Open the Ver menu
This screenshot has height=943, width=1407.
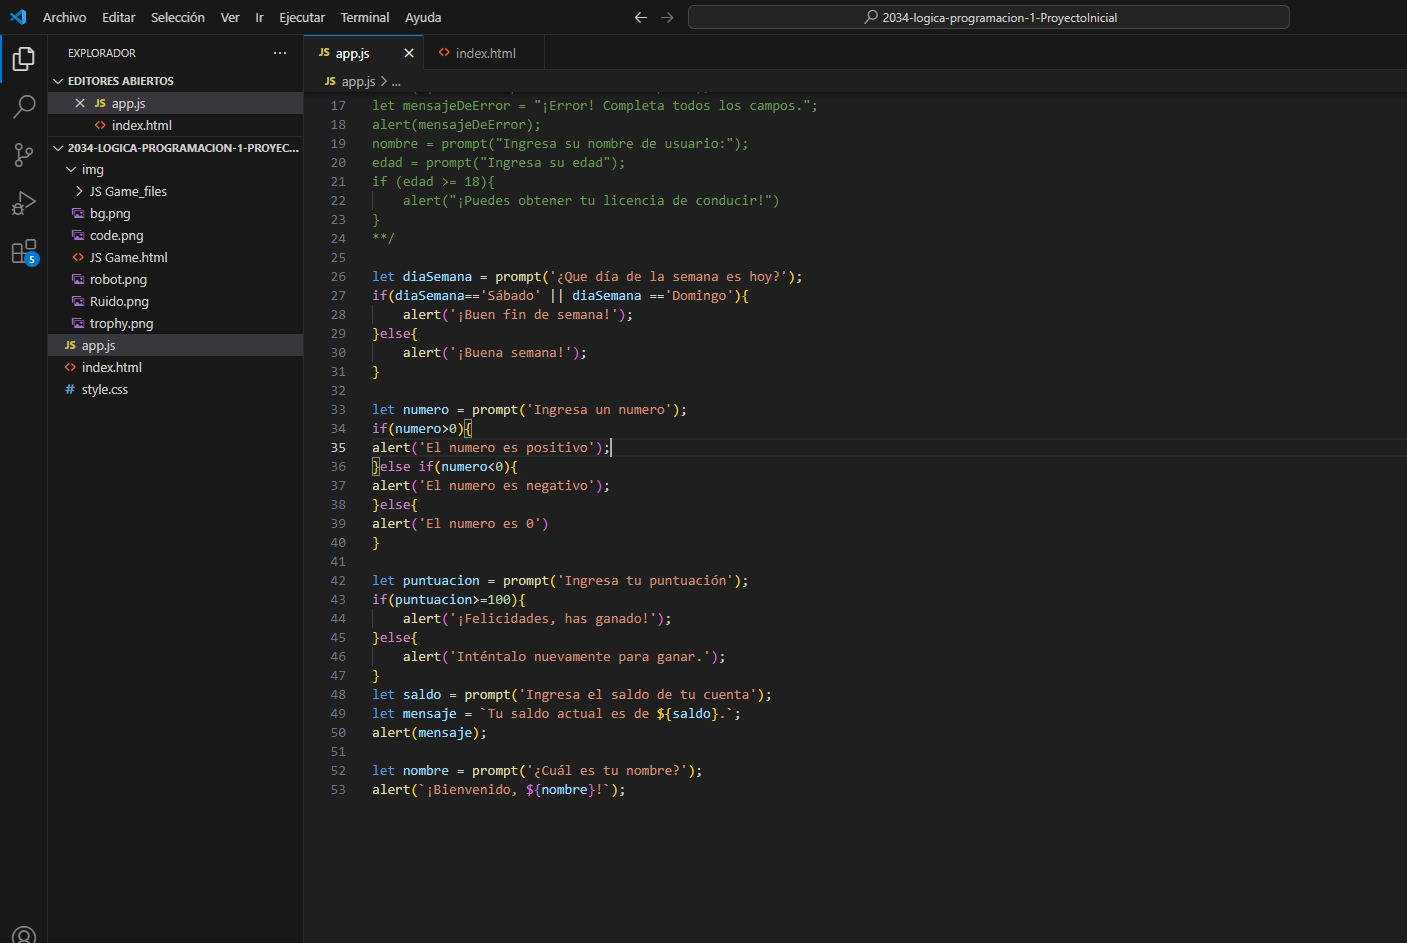tap(230, 17)
